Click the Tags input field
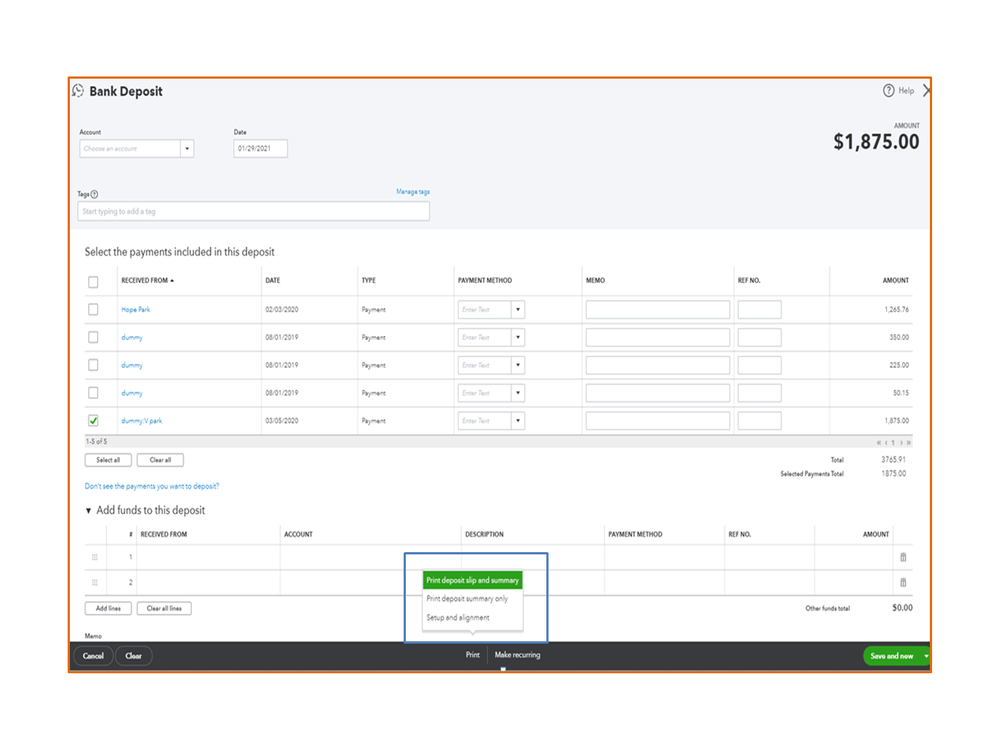 click(253, 211)
